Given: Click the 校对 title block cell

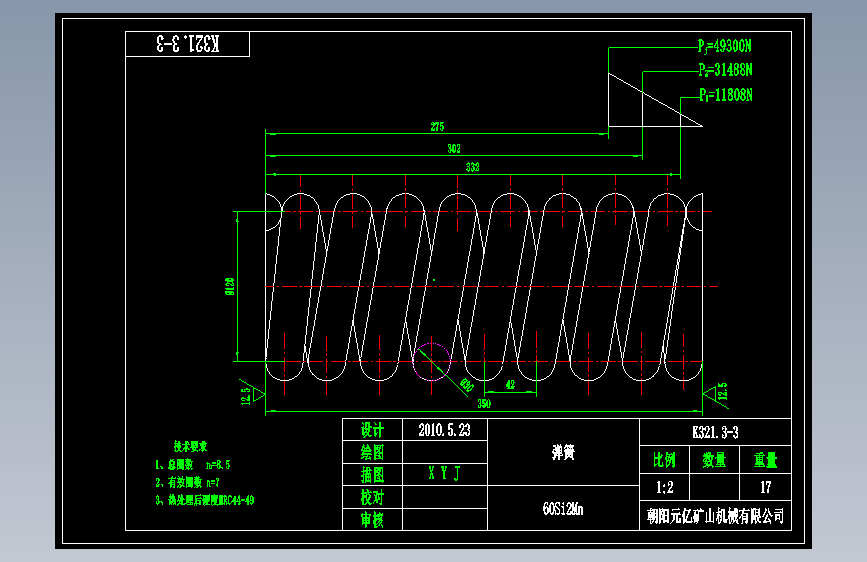Looking at the screenshot, I should point(372,497).
